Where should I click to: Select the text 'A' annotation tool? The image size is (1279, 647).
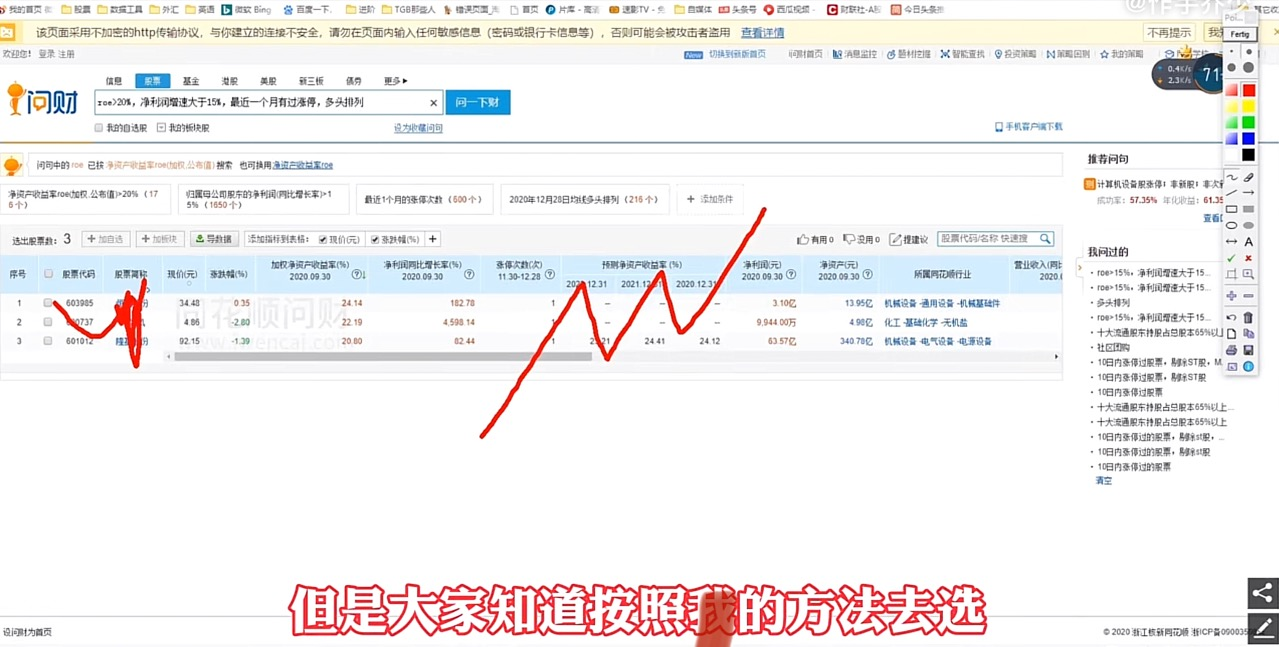tap(1248, 241)
